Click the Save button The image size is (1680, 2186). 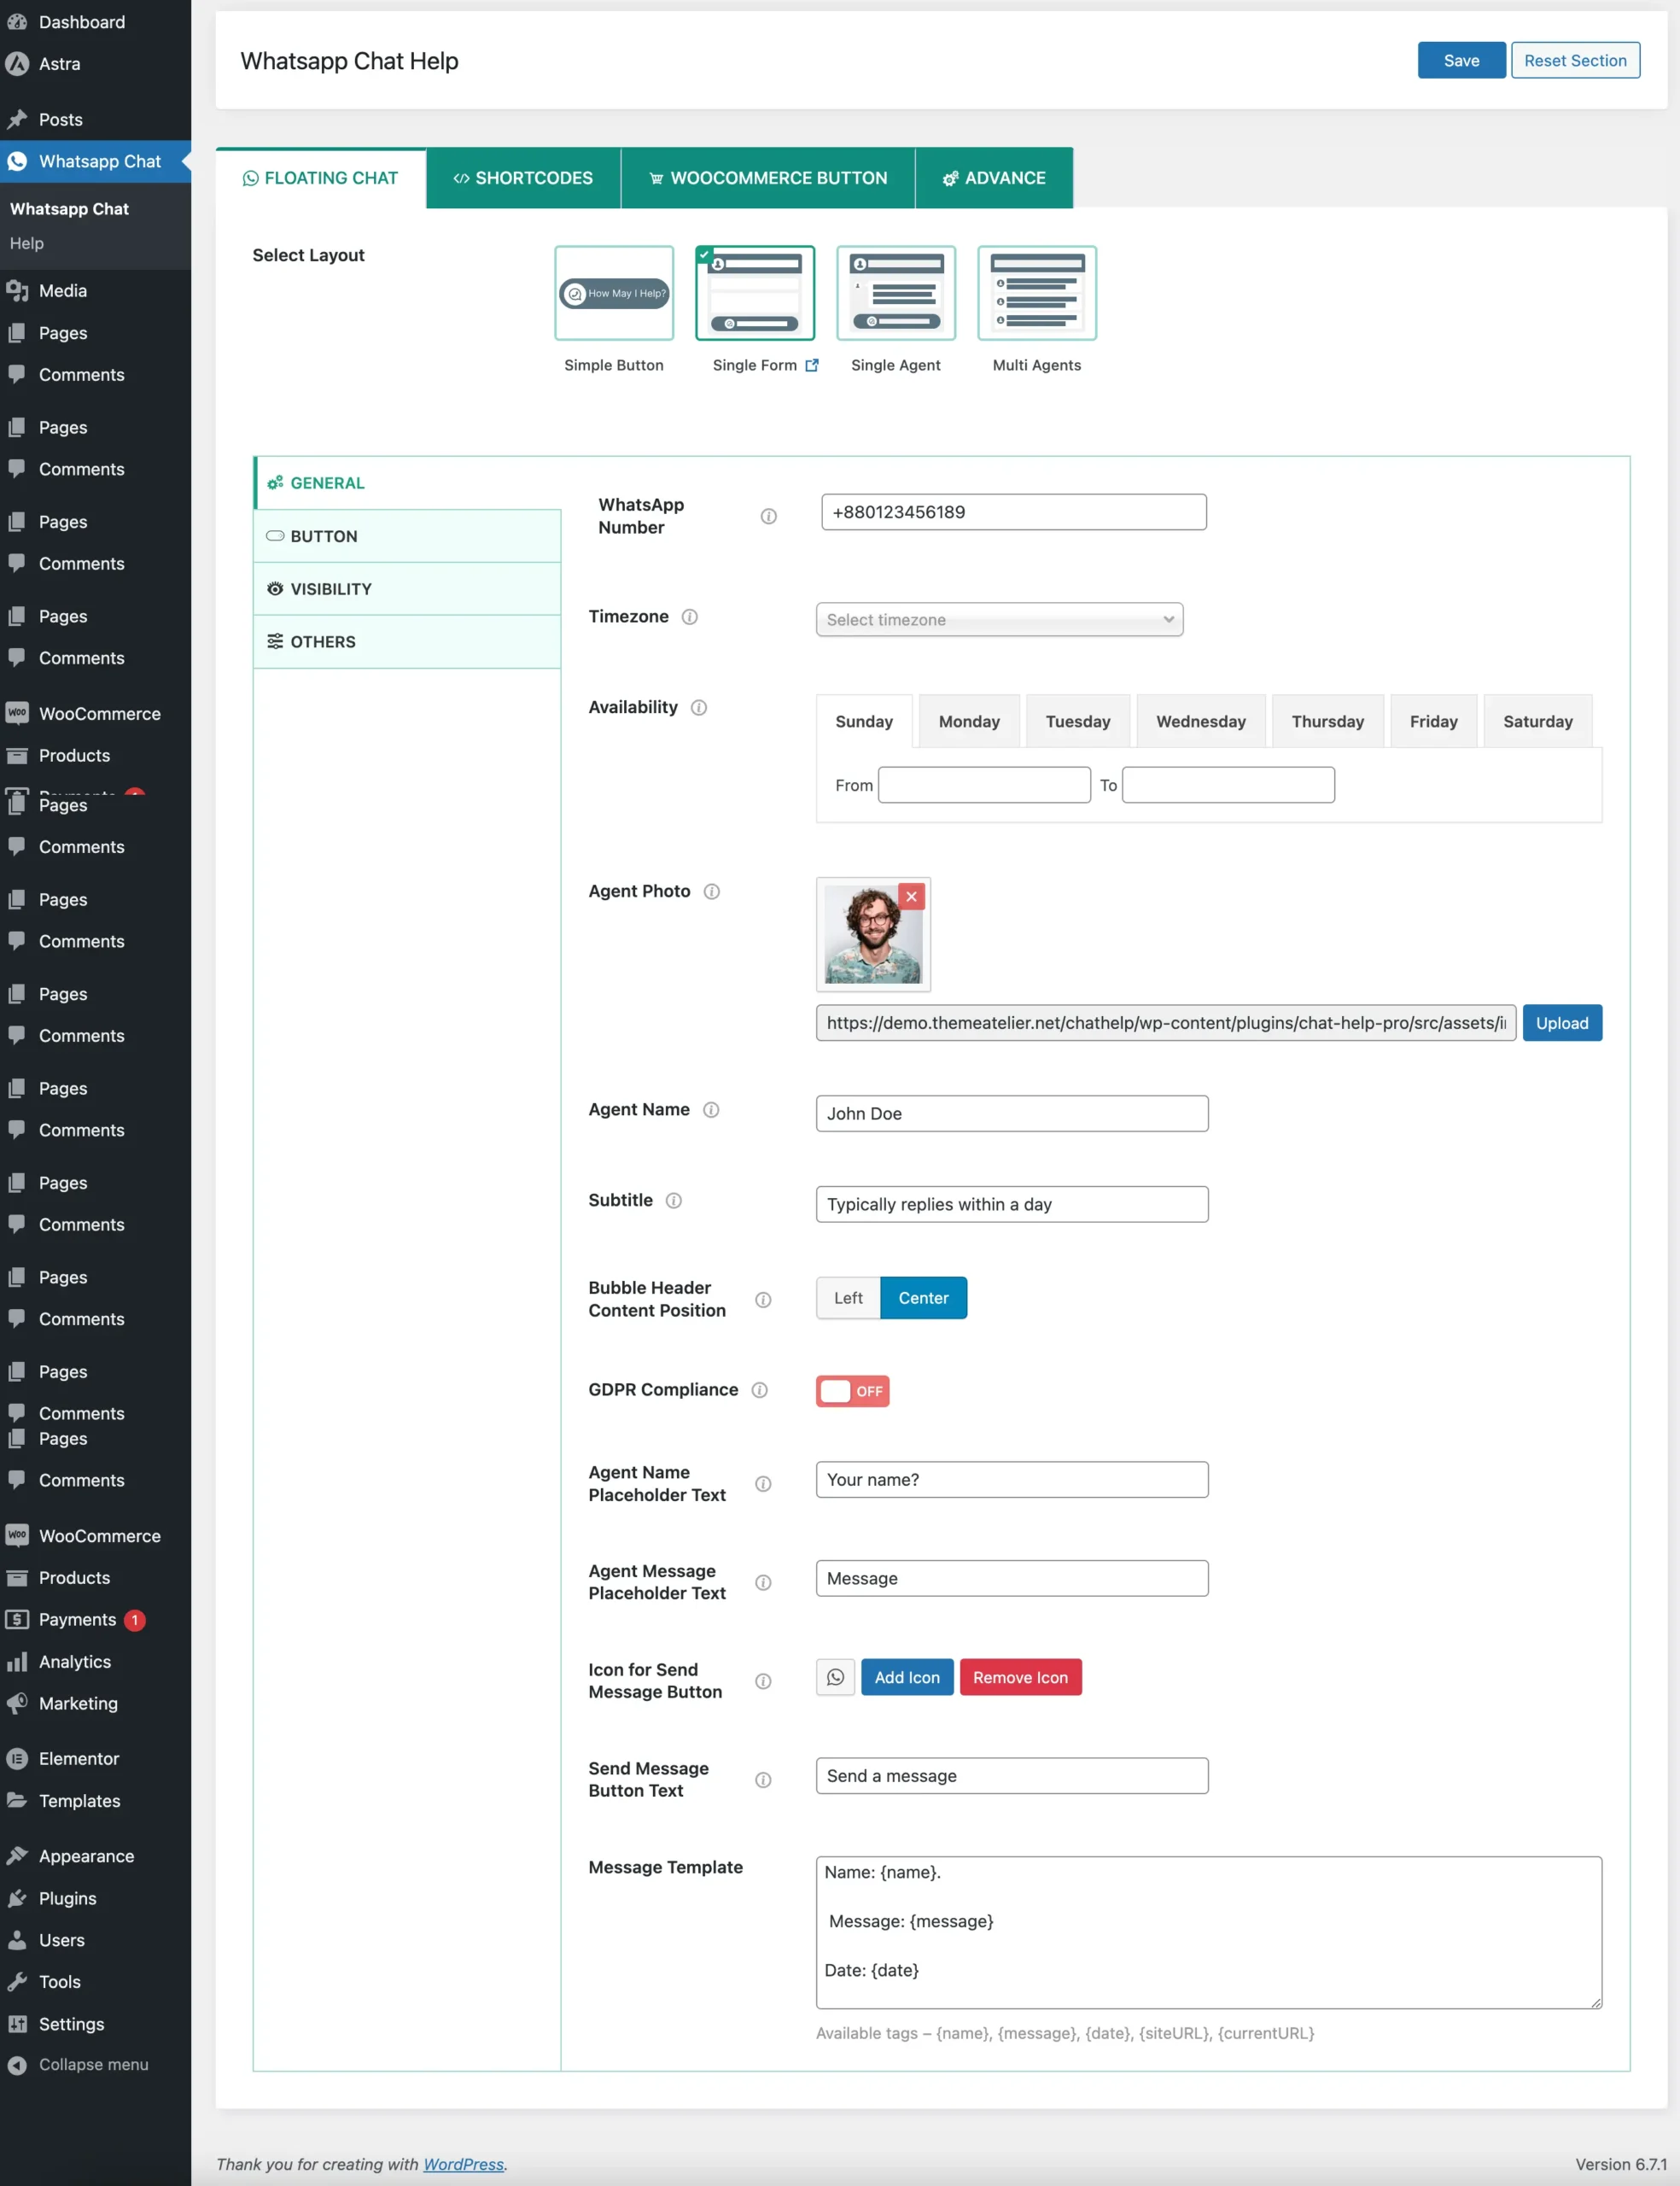point(1461,61)
